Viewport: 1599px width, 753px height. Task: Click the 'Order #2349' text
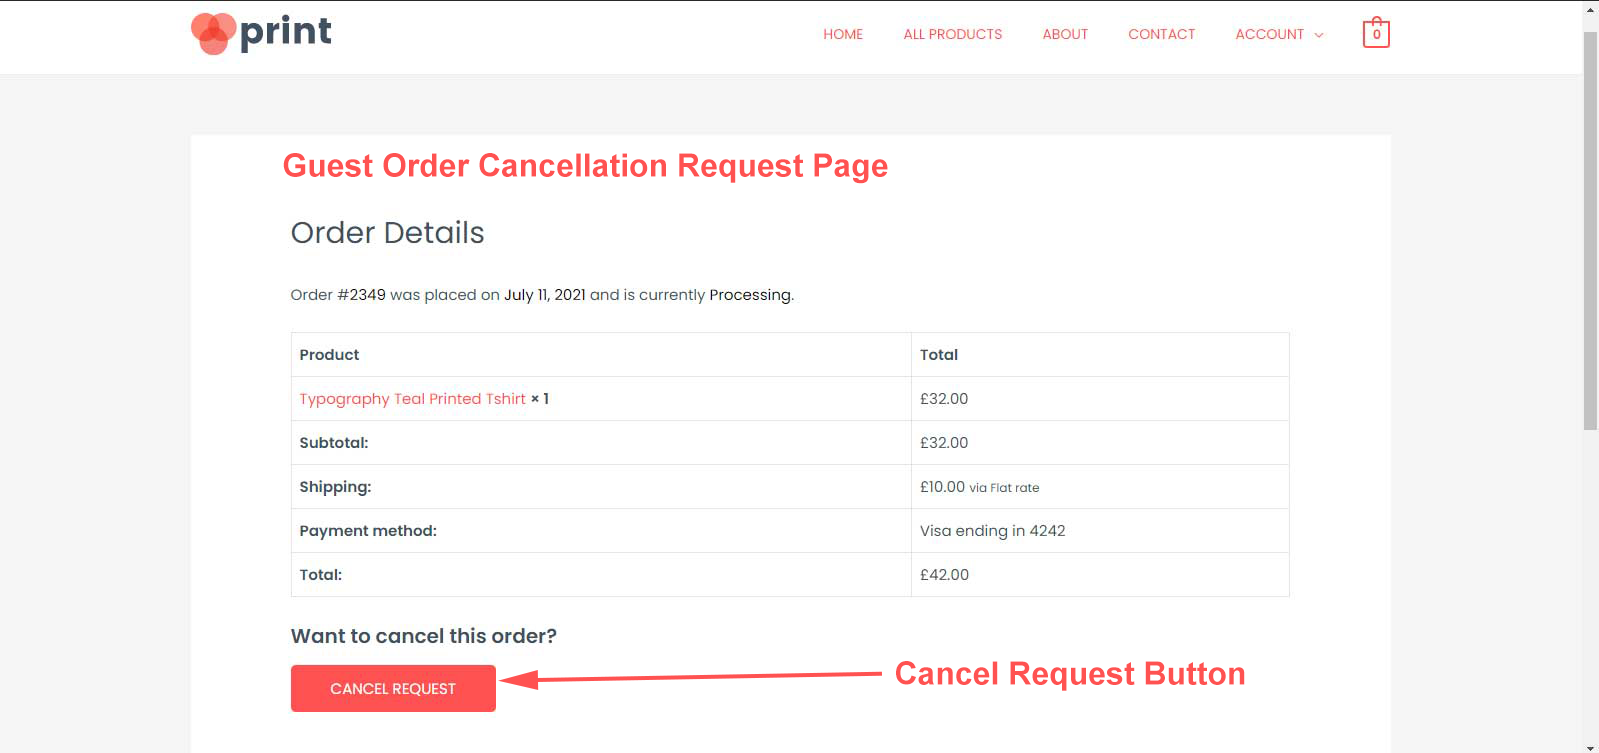click(x=338, y=294)
